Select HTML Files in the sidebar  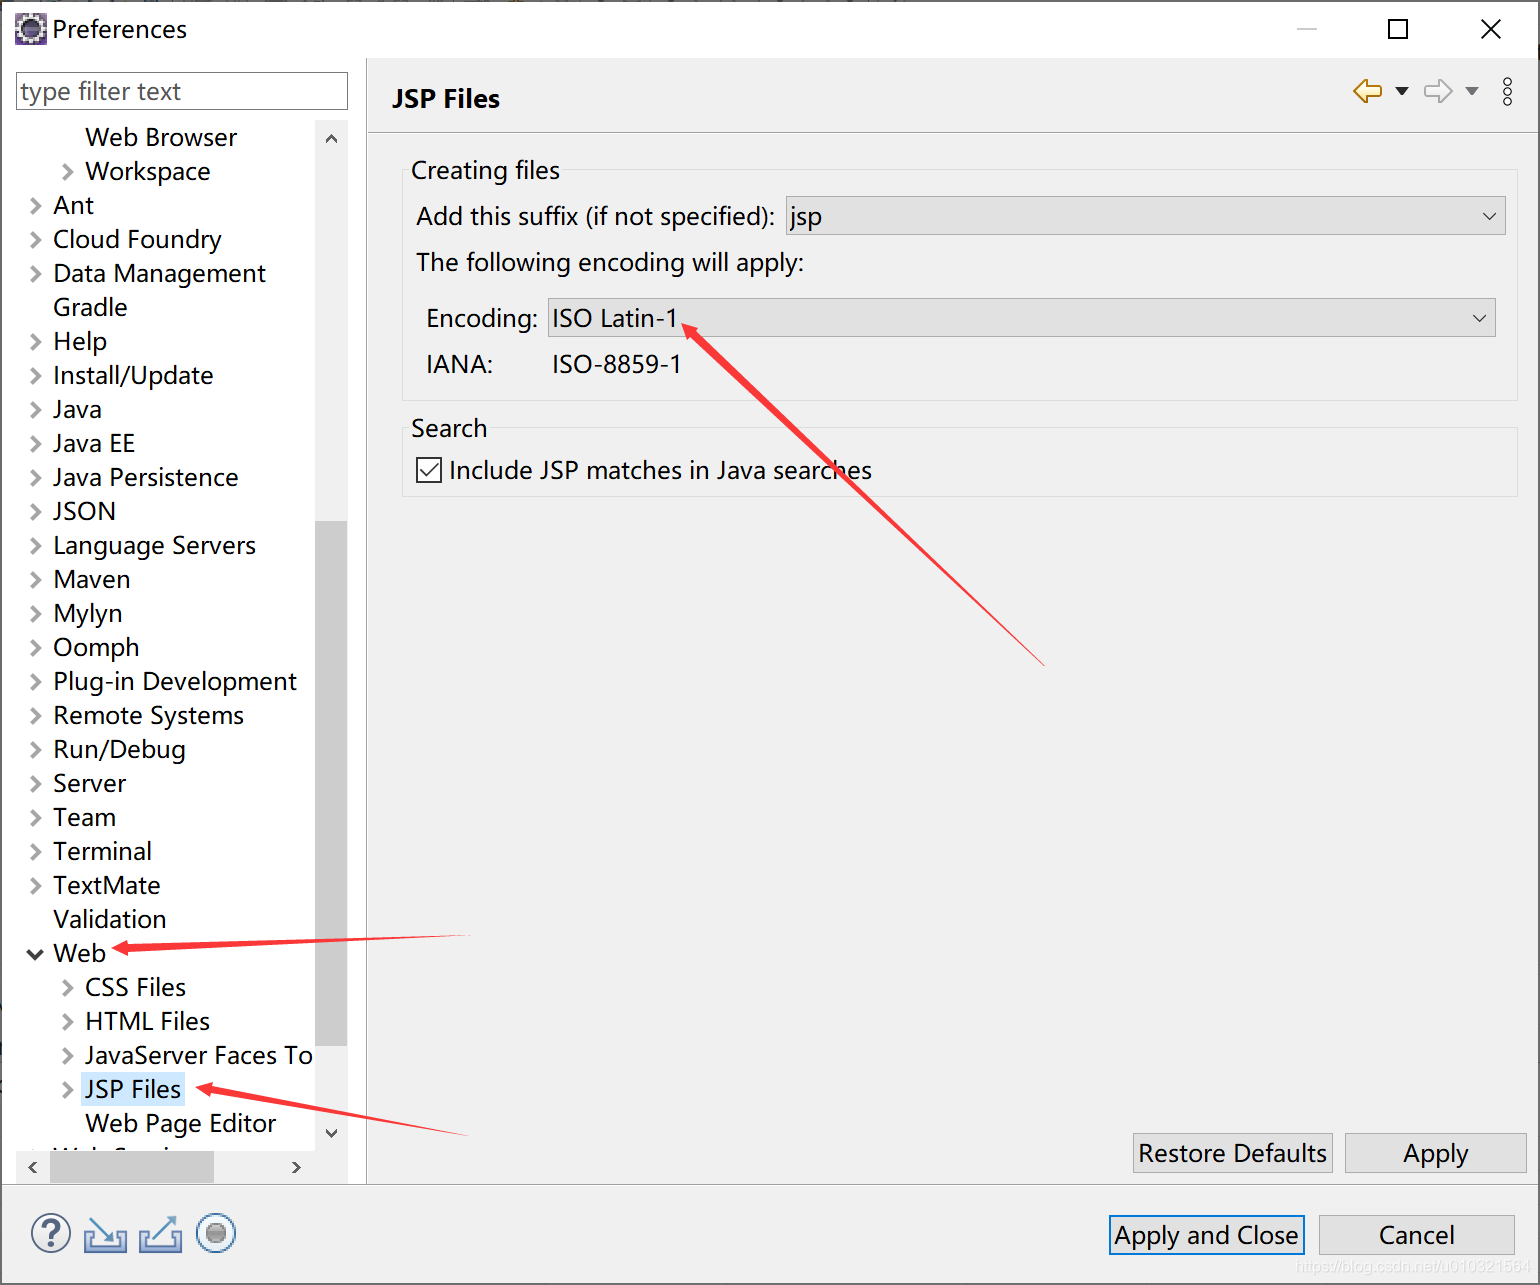click(x=146, y=1021)
